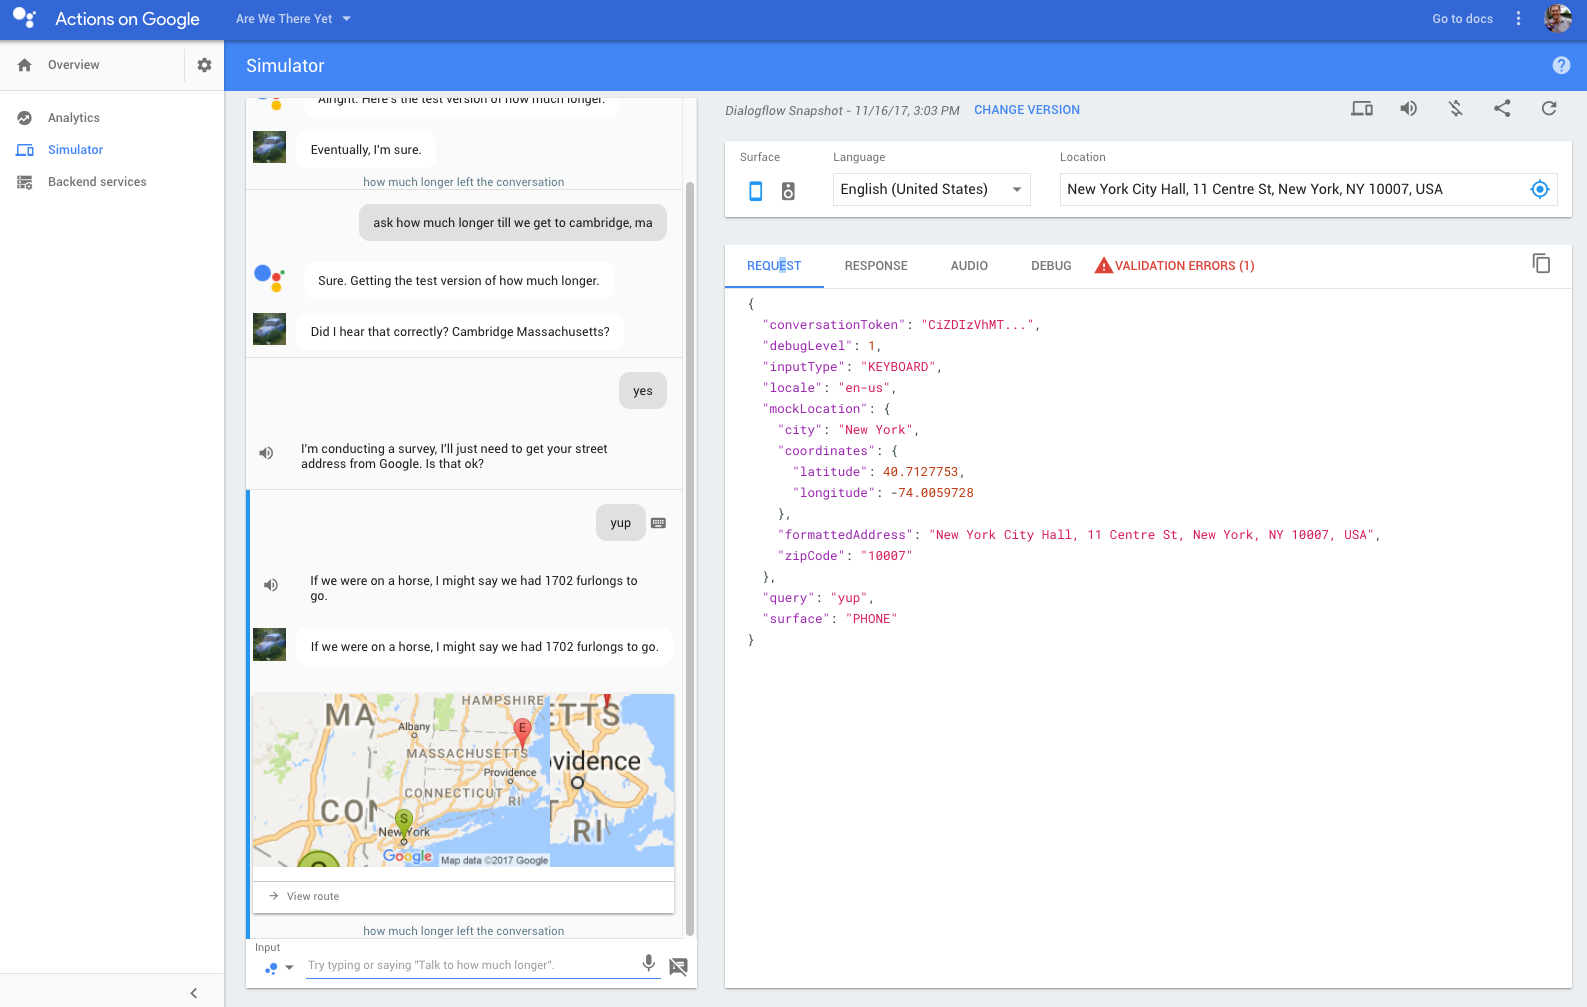1587x1007 pixels.
Task: Switch to the AUDIO tab
Action: [969, 266]
